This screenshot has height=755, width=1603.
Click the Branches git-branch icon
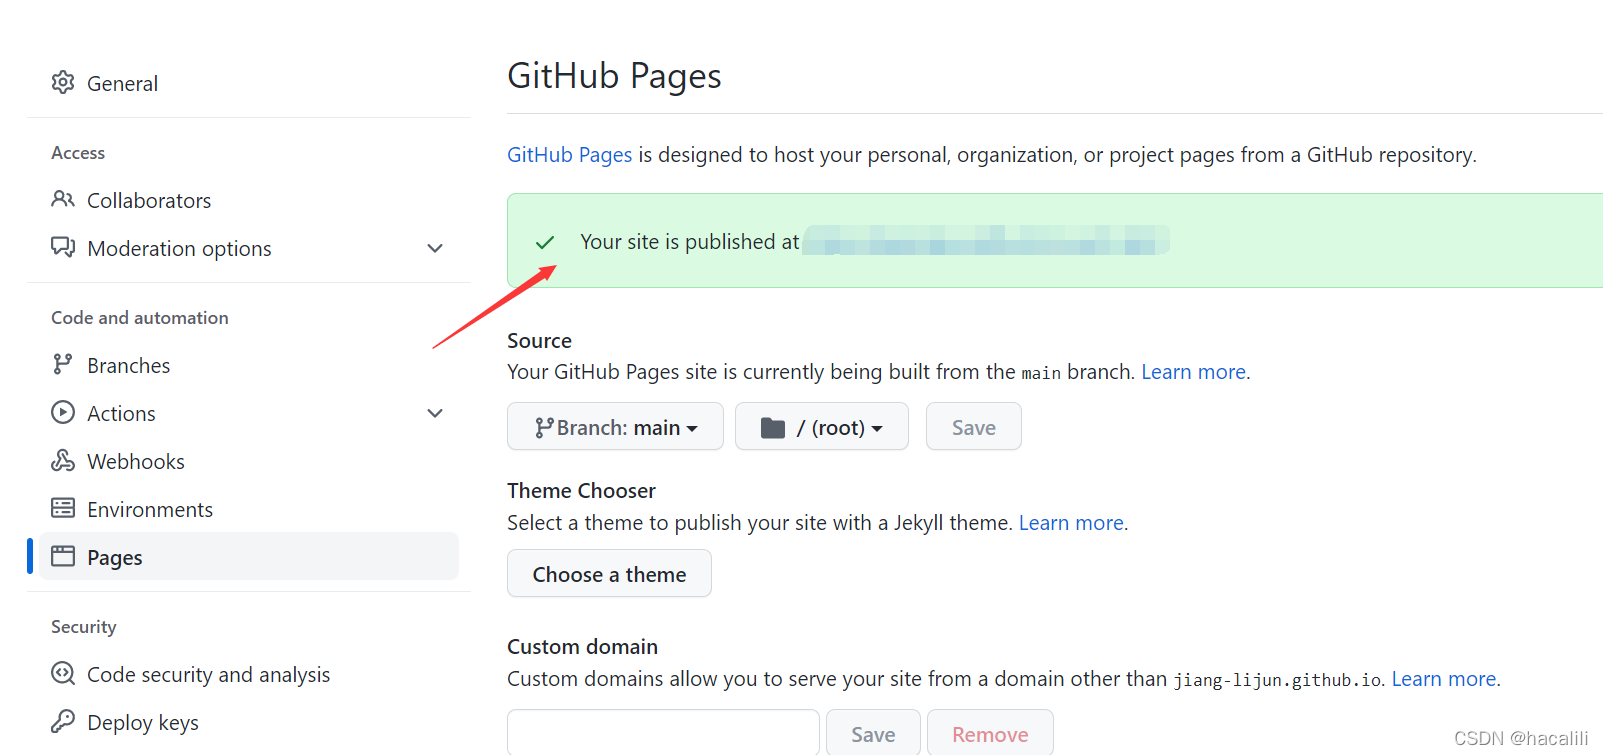pos(63,364)
